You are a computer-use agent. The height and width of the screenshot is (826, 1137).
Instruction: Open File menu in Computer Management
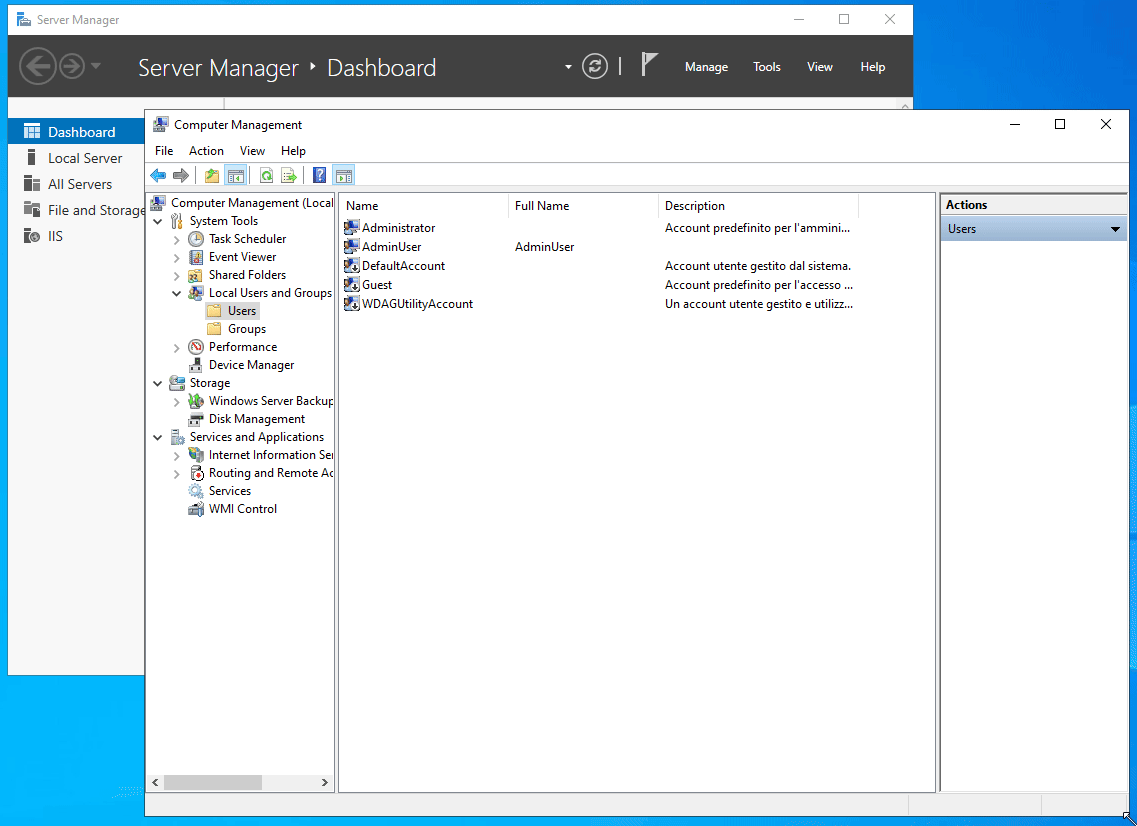pyautogui.click(x=164, y=151)
